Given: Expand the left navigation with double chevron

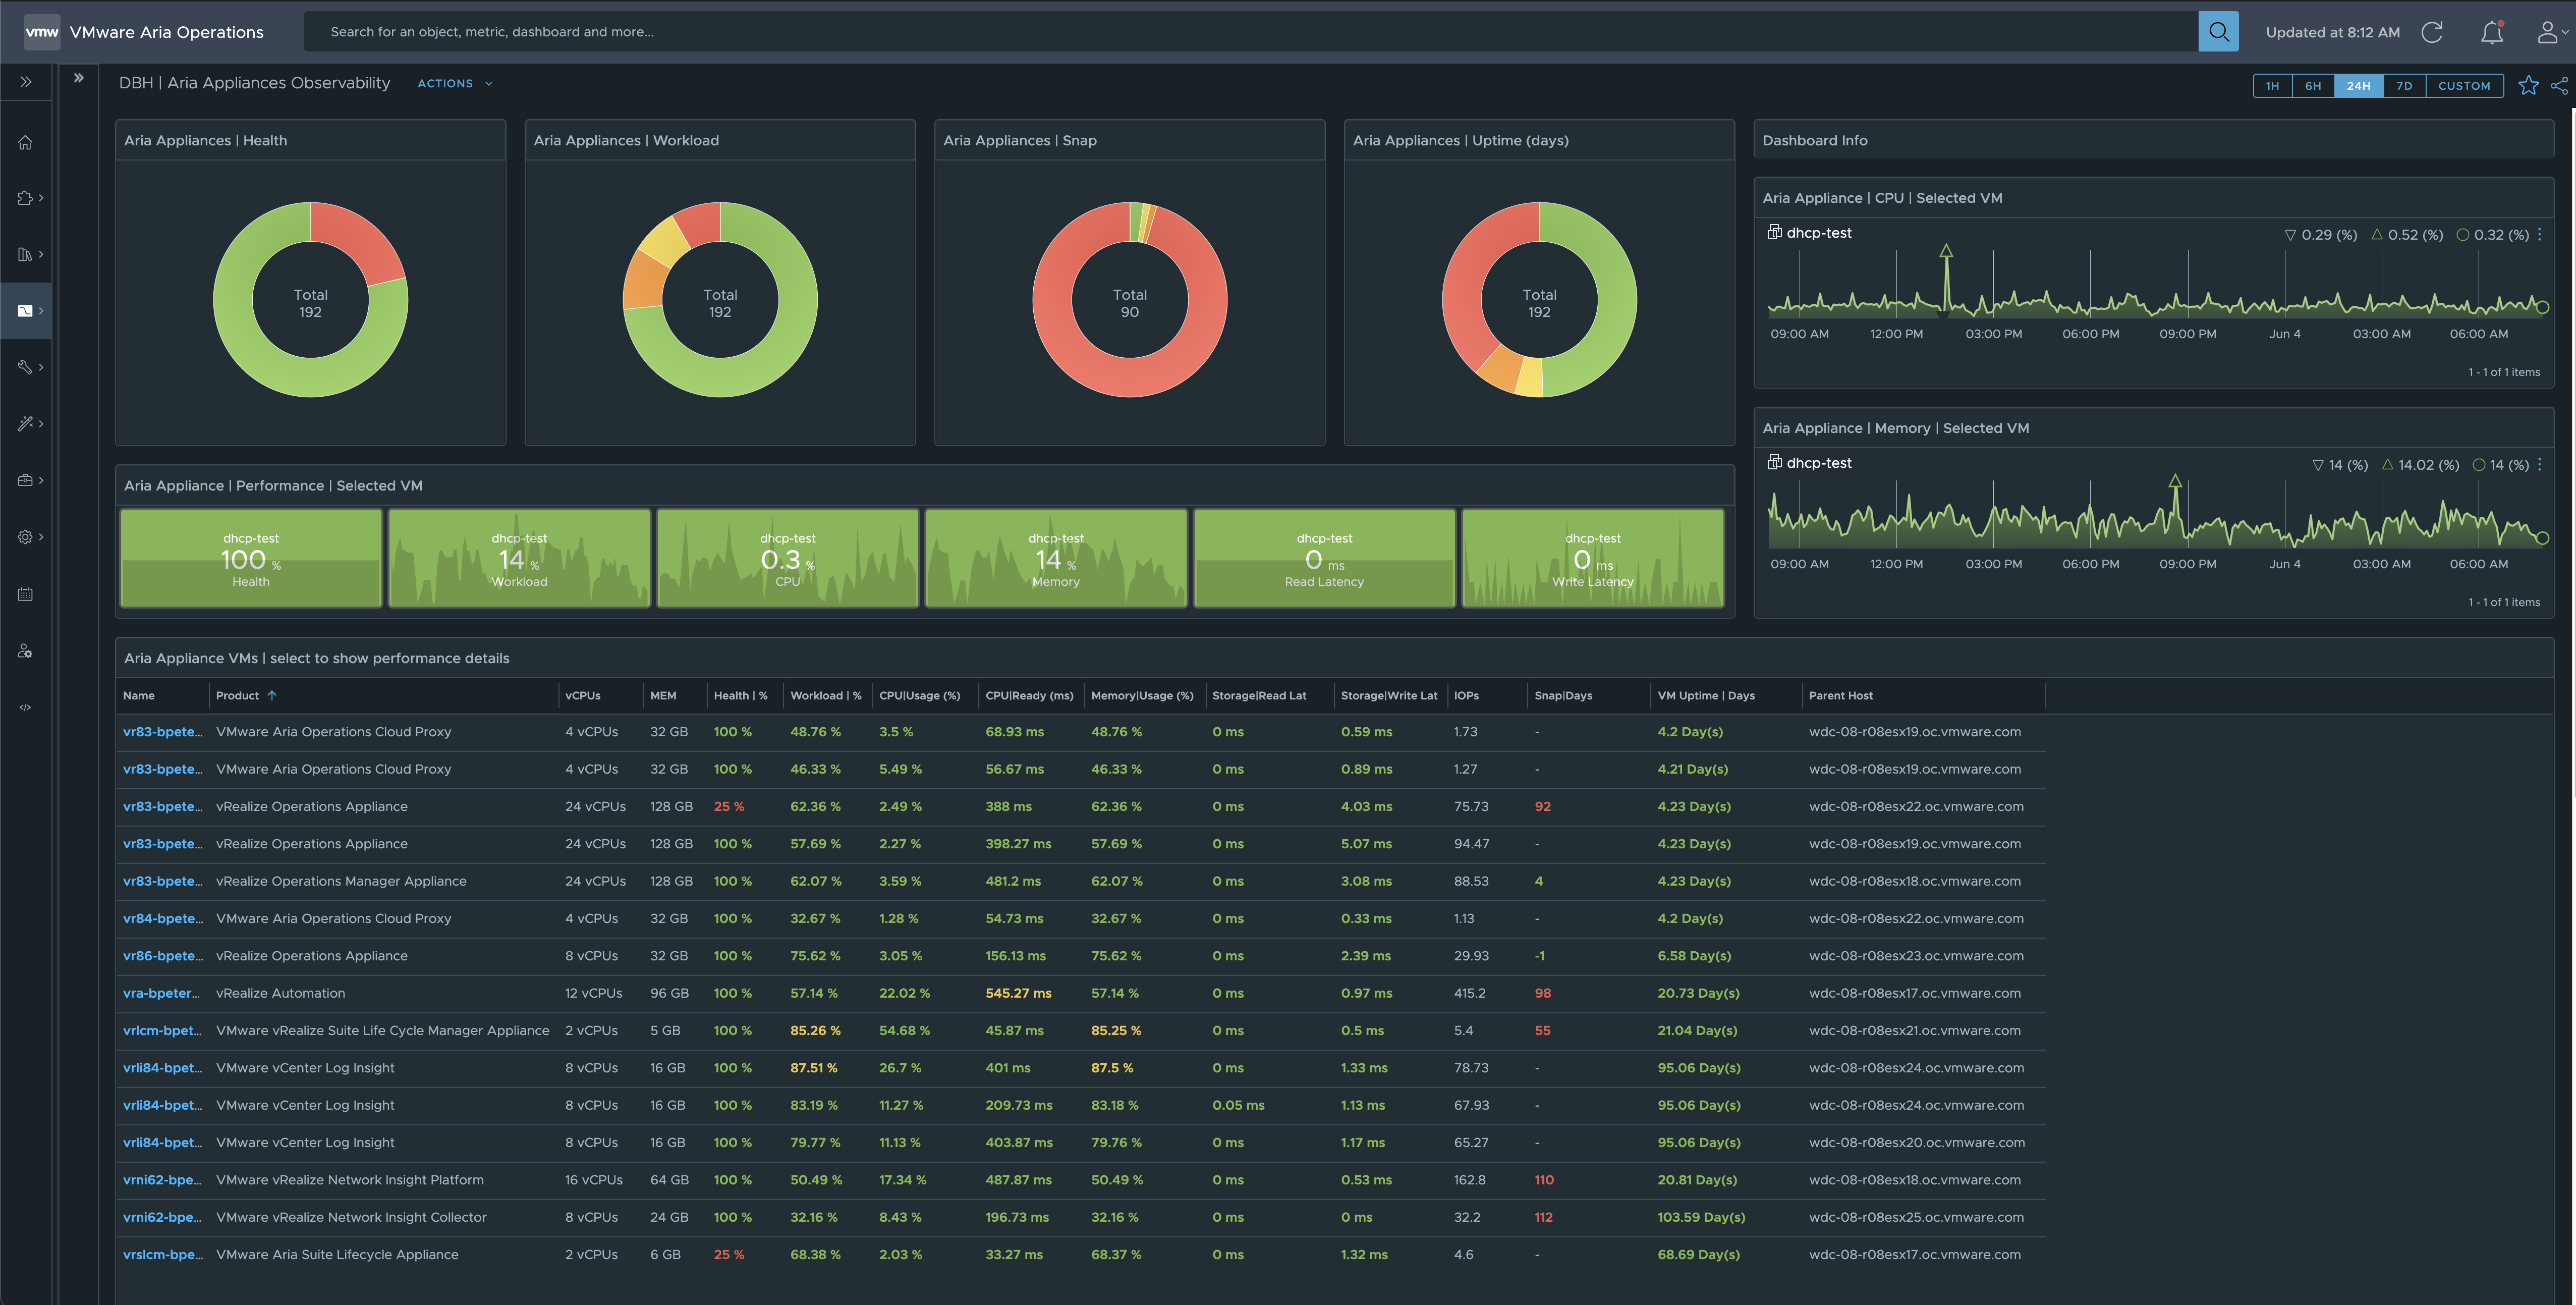Looking at the screenshot, I should [x=26, y=82].
